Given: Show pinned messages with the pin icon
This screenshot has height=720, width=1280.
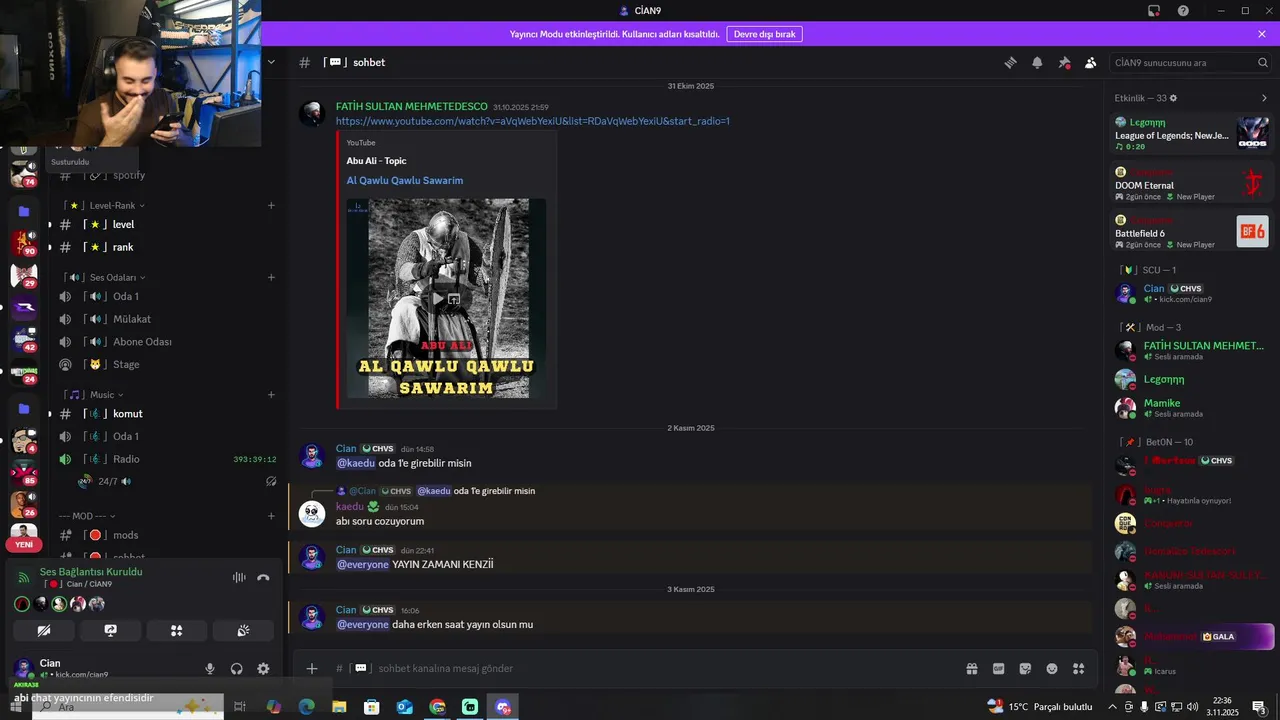Looking at the screenshot, I should (1064, 62).
